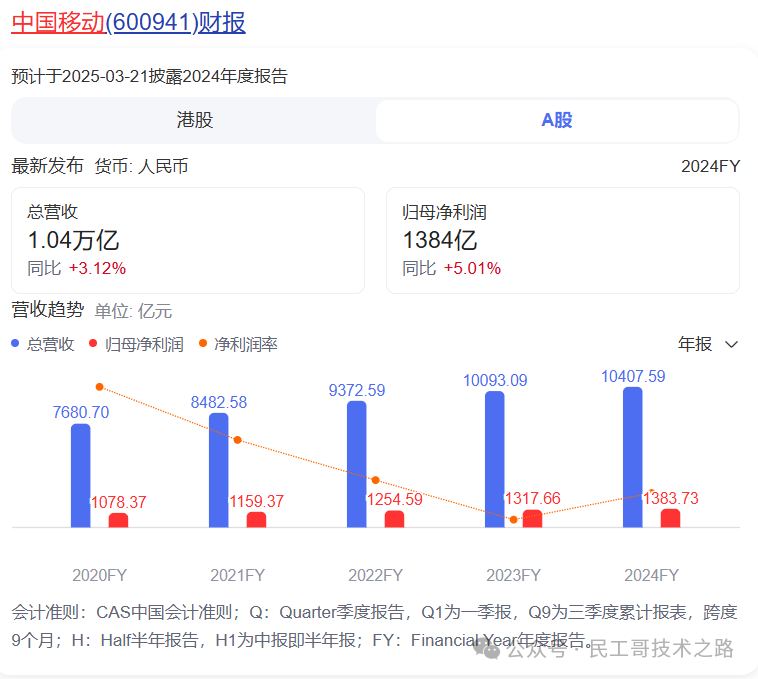The height and width of the screenshot is (679, 758).
Task: Click the 同比 +5.01% growth text
Action: (x=452, y=268)
